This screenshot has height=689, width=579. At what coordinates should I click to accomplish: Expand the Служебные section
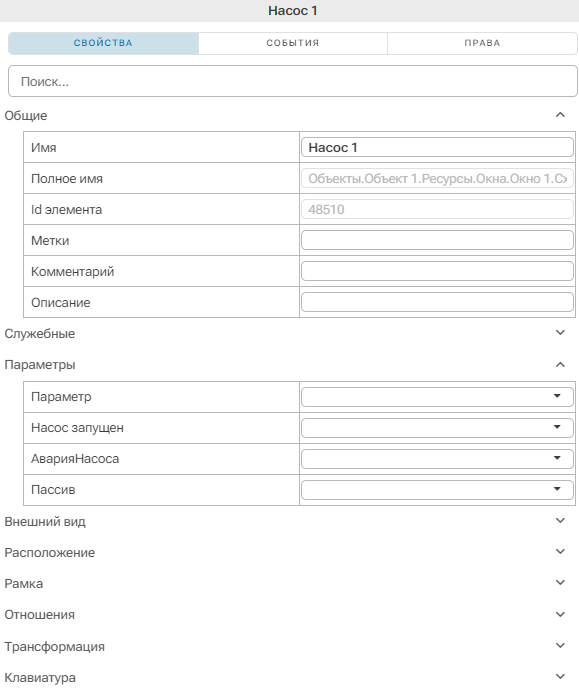point(560,333)
